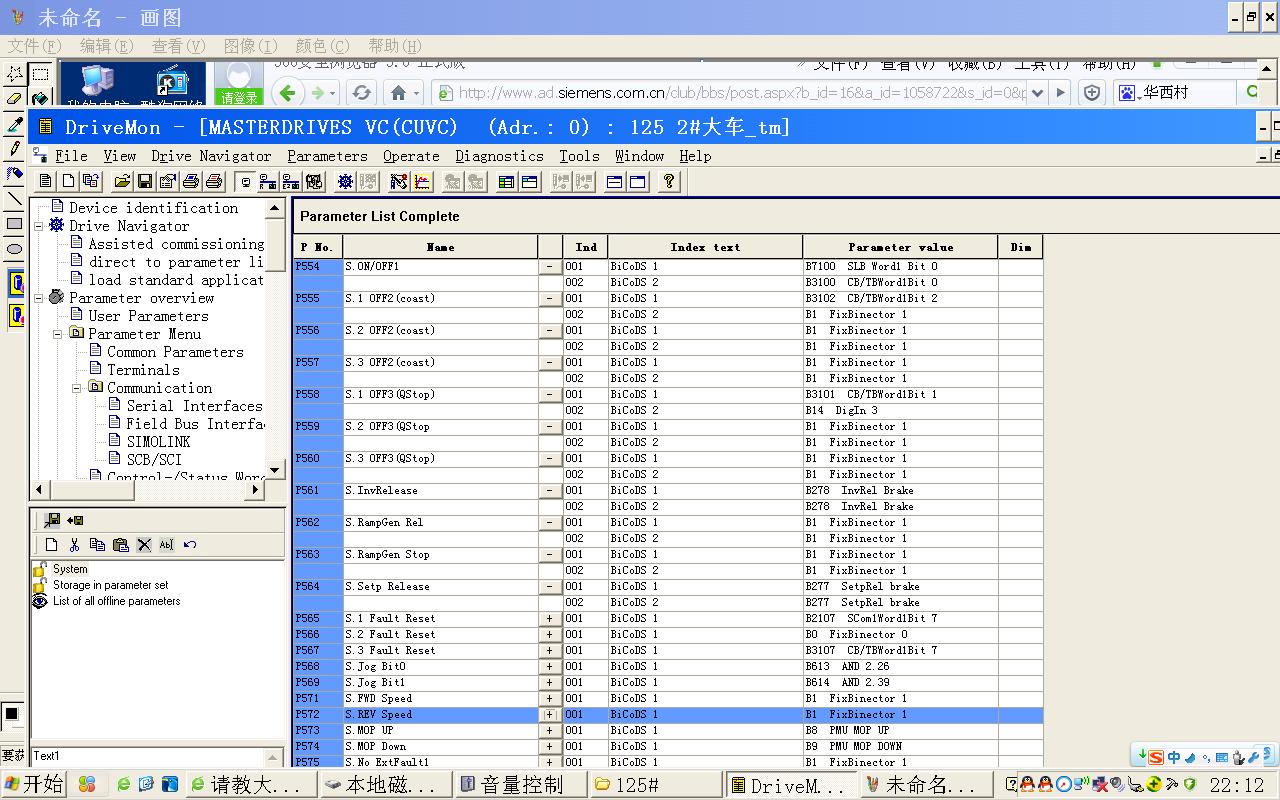Image resolution: width=1280 pixels, height=800 pixels.
Task: Open the File menu in DriveMon
Action: [71, 156]
